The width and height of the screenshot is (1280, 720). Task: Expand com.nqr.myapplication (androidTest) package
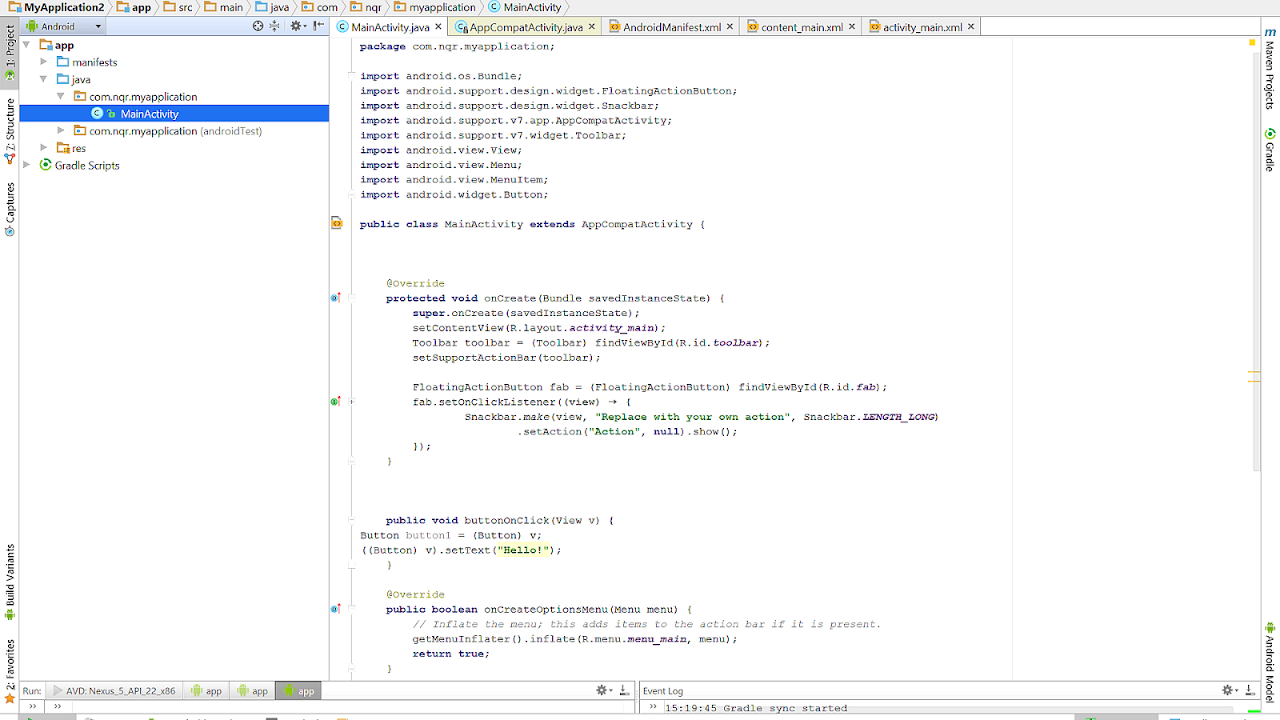tap(61, 131)
